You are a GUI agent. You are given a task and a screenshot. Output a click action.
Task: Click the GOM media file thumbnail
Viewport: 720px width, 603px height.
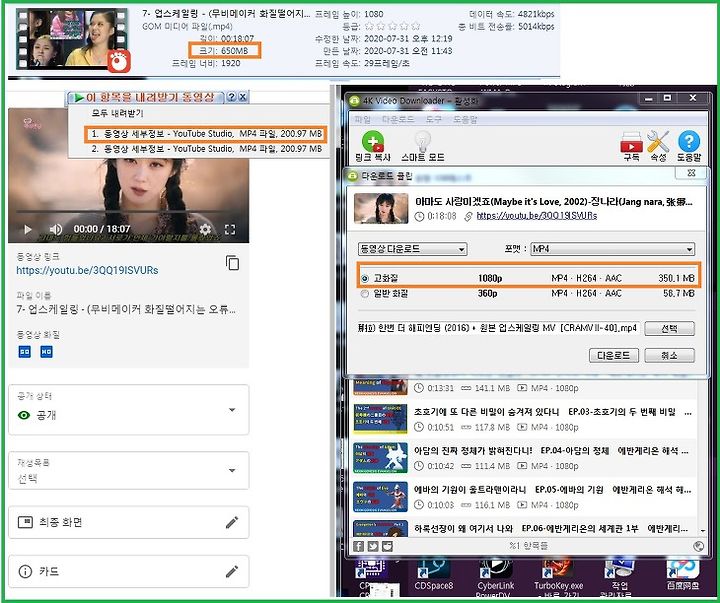(x=71, y=39)
